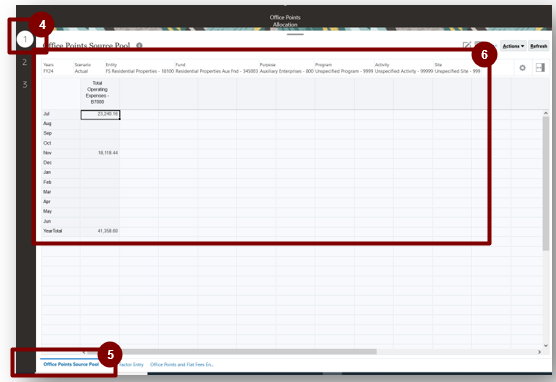Change the Program Unspecified Program member
556x382 pixels.
pyautogui.click(x=344, y=68)
